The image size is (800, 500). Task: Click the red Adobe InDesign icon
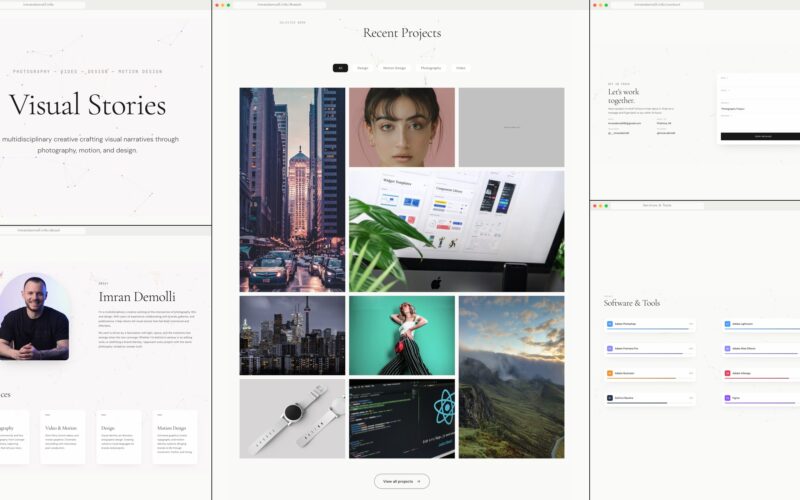[727, 373]
